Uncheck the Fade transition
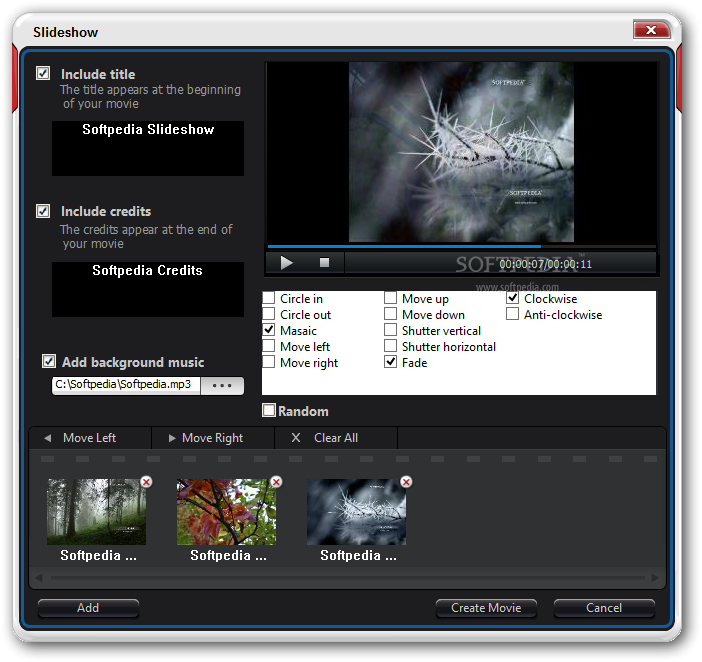The width and height of the screenshot is (702, 662). click(x=390, y=363)
